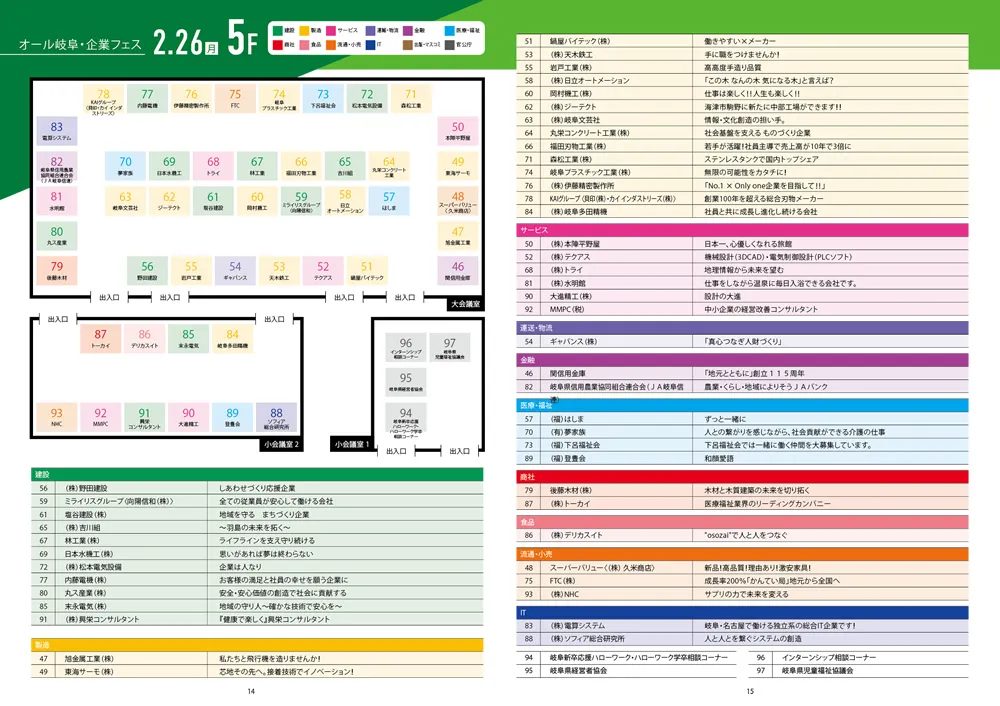The height and width of the screenshot is (706, 1000).
Task: Click list row 69 日本水機工(株)
Action: pos(257,554)
